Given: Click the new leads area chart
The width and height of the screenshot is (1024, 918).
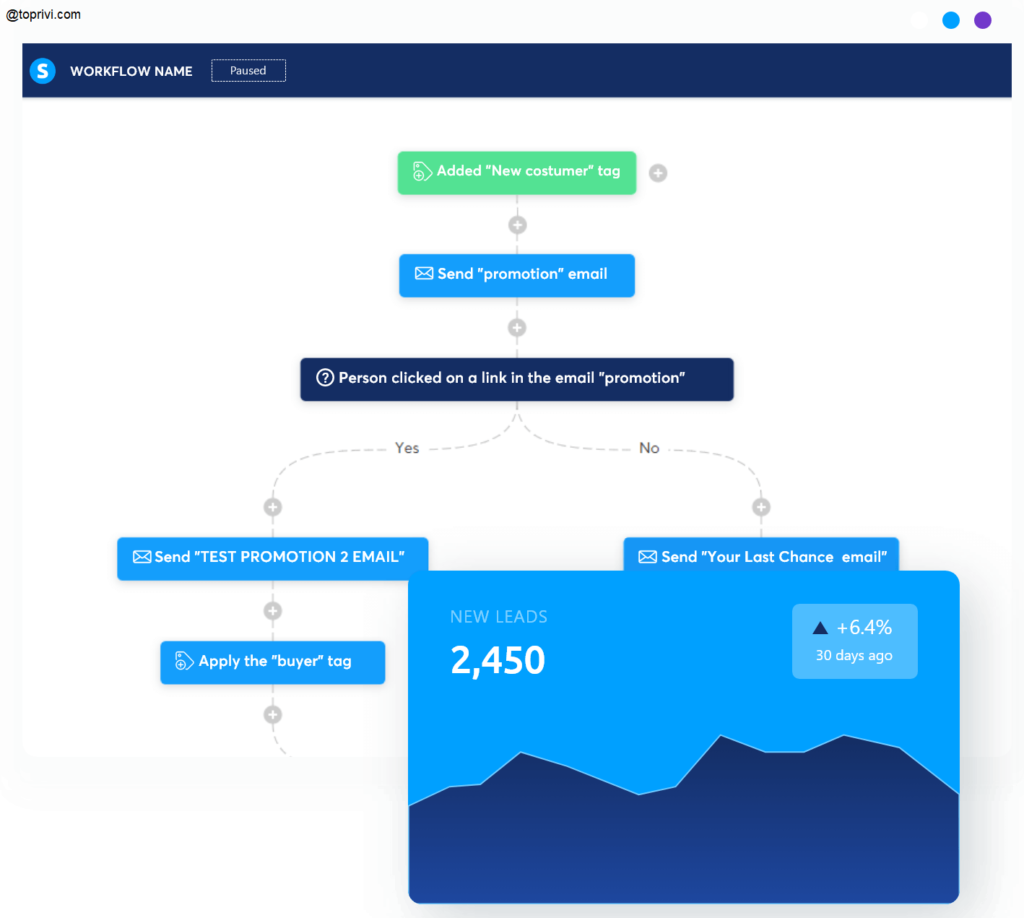Looking at the screenshot, I should tap(684, 819).
